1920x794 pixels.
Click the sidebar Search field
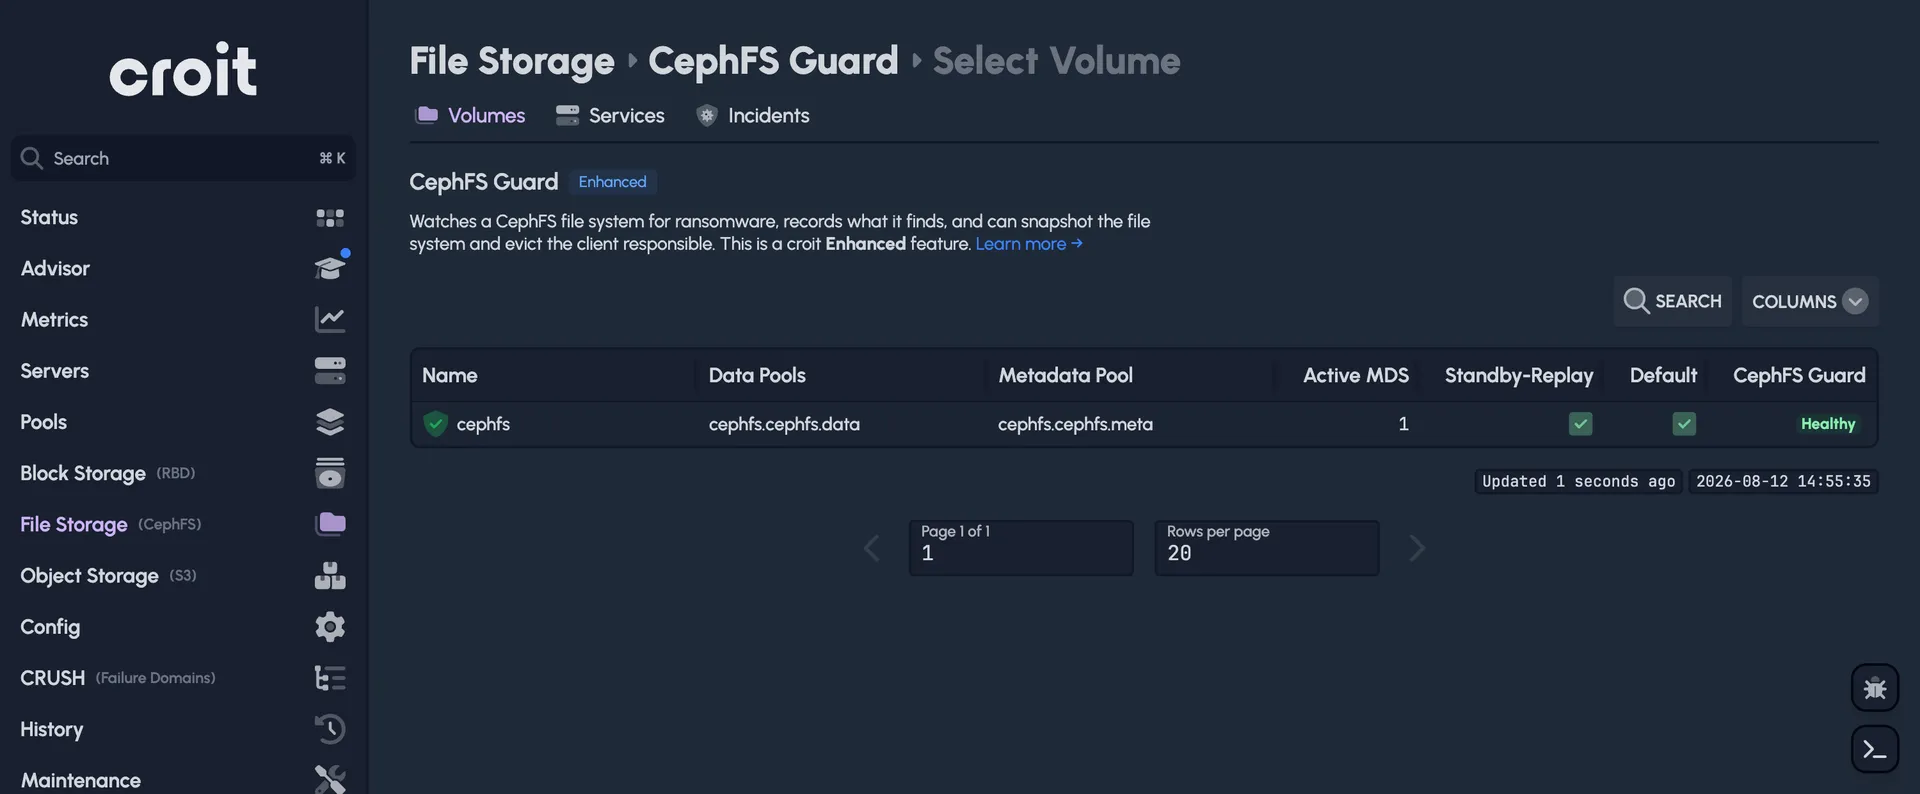point(183,158)
